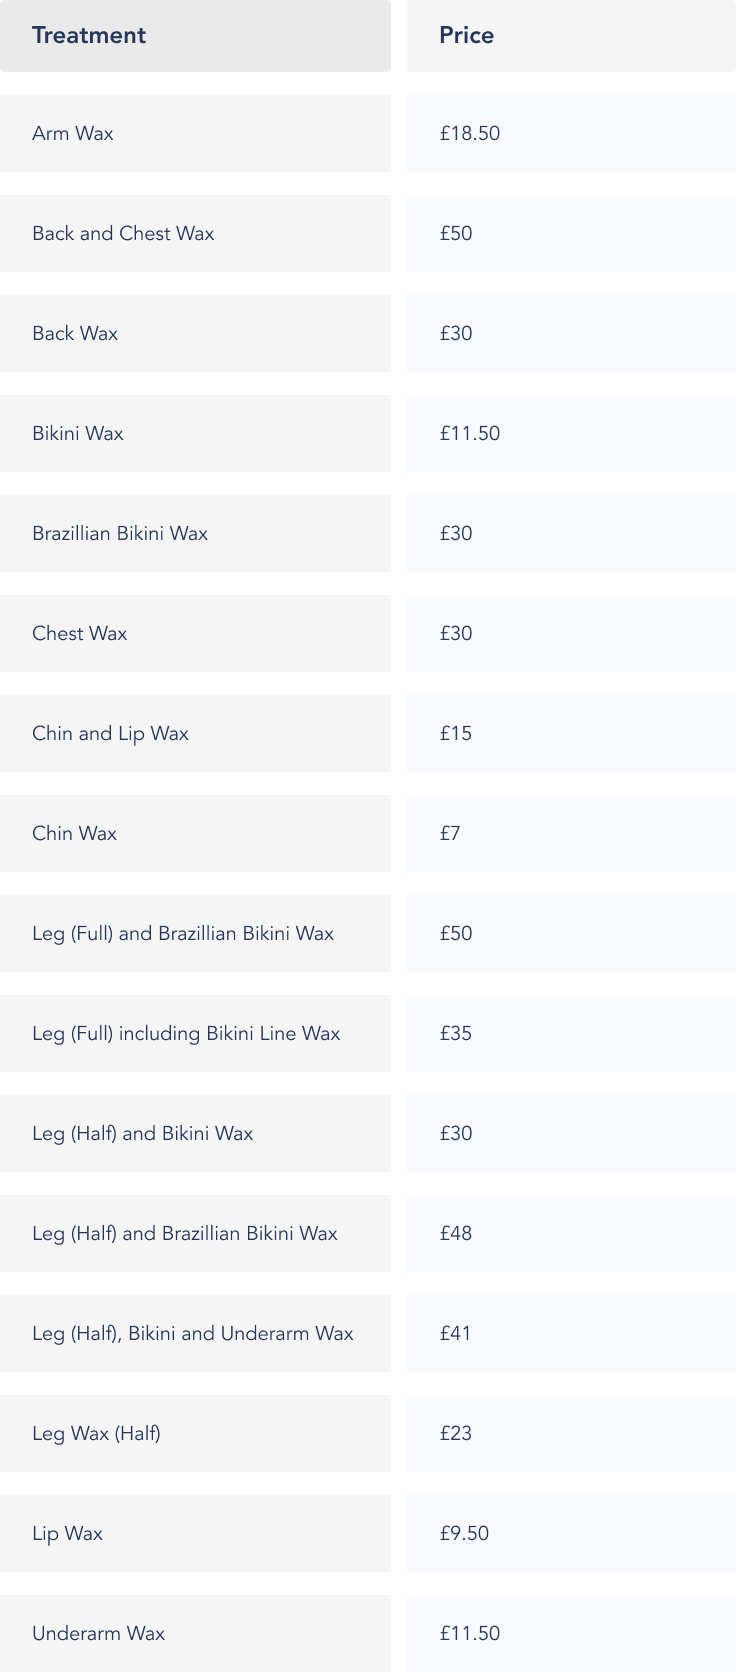
Task: Click the Treatment column header
Action: point(89,35)
